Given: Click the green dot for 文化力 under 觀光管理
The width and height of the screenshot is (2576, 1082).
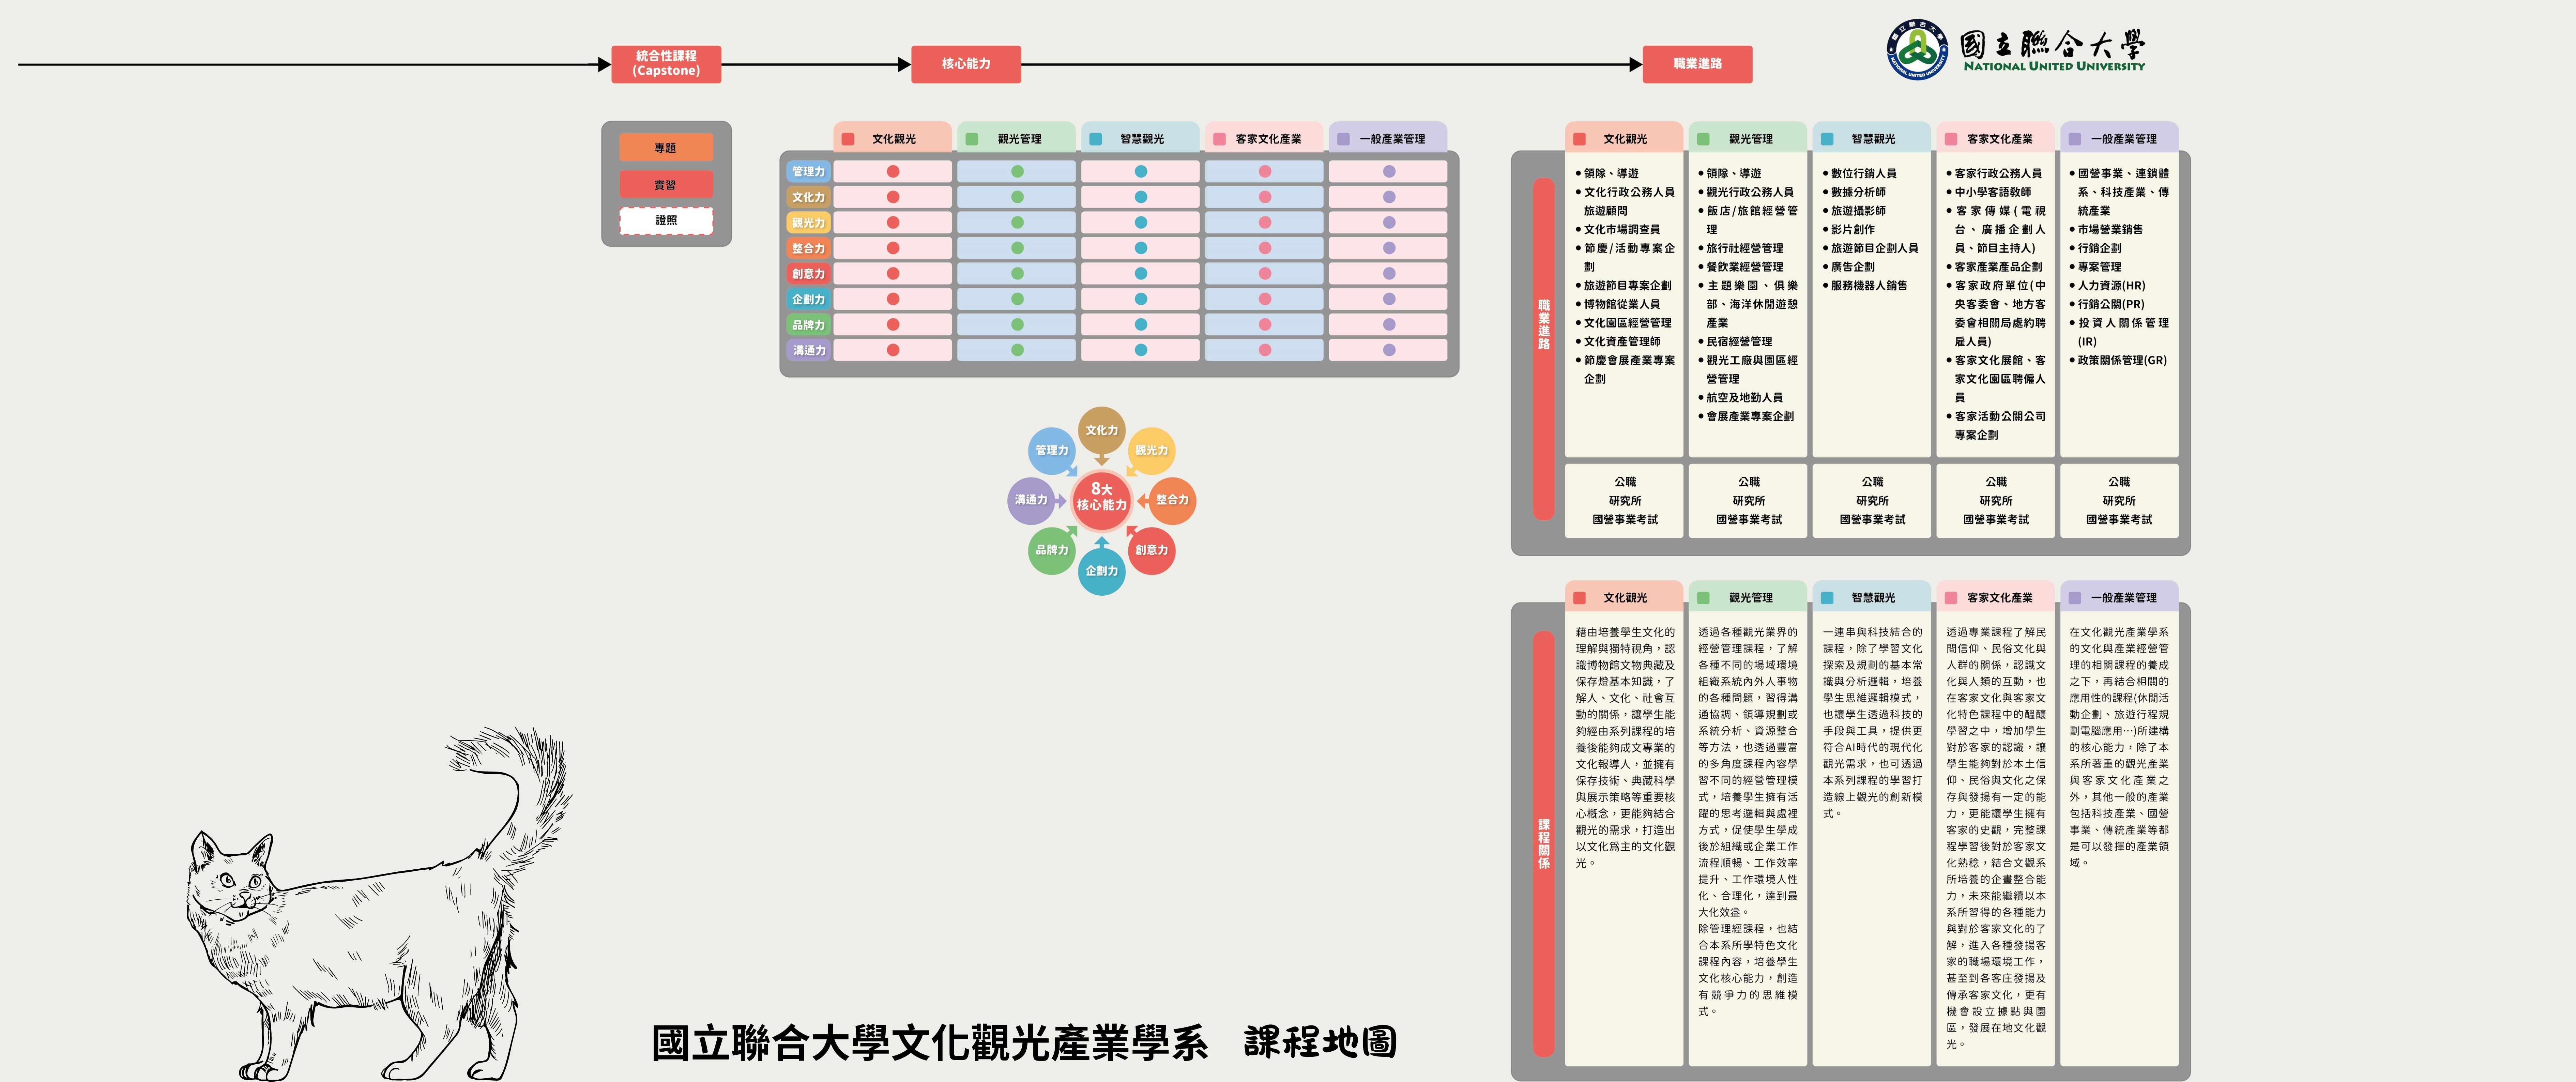Looking at the screenshot, I should point(1017,197).
